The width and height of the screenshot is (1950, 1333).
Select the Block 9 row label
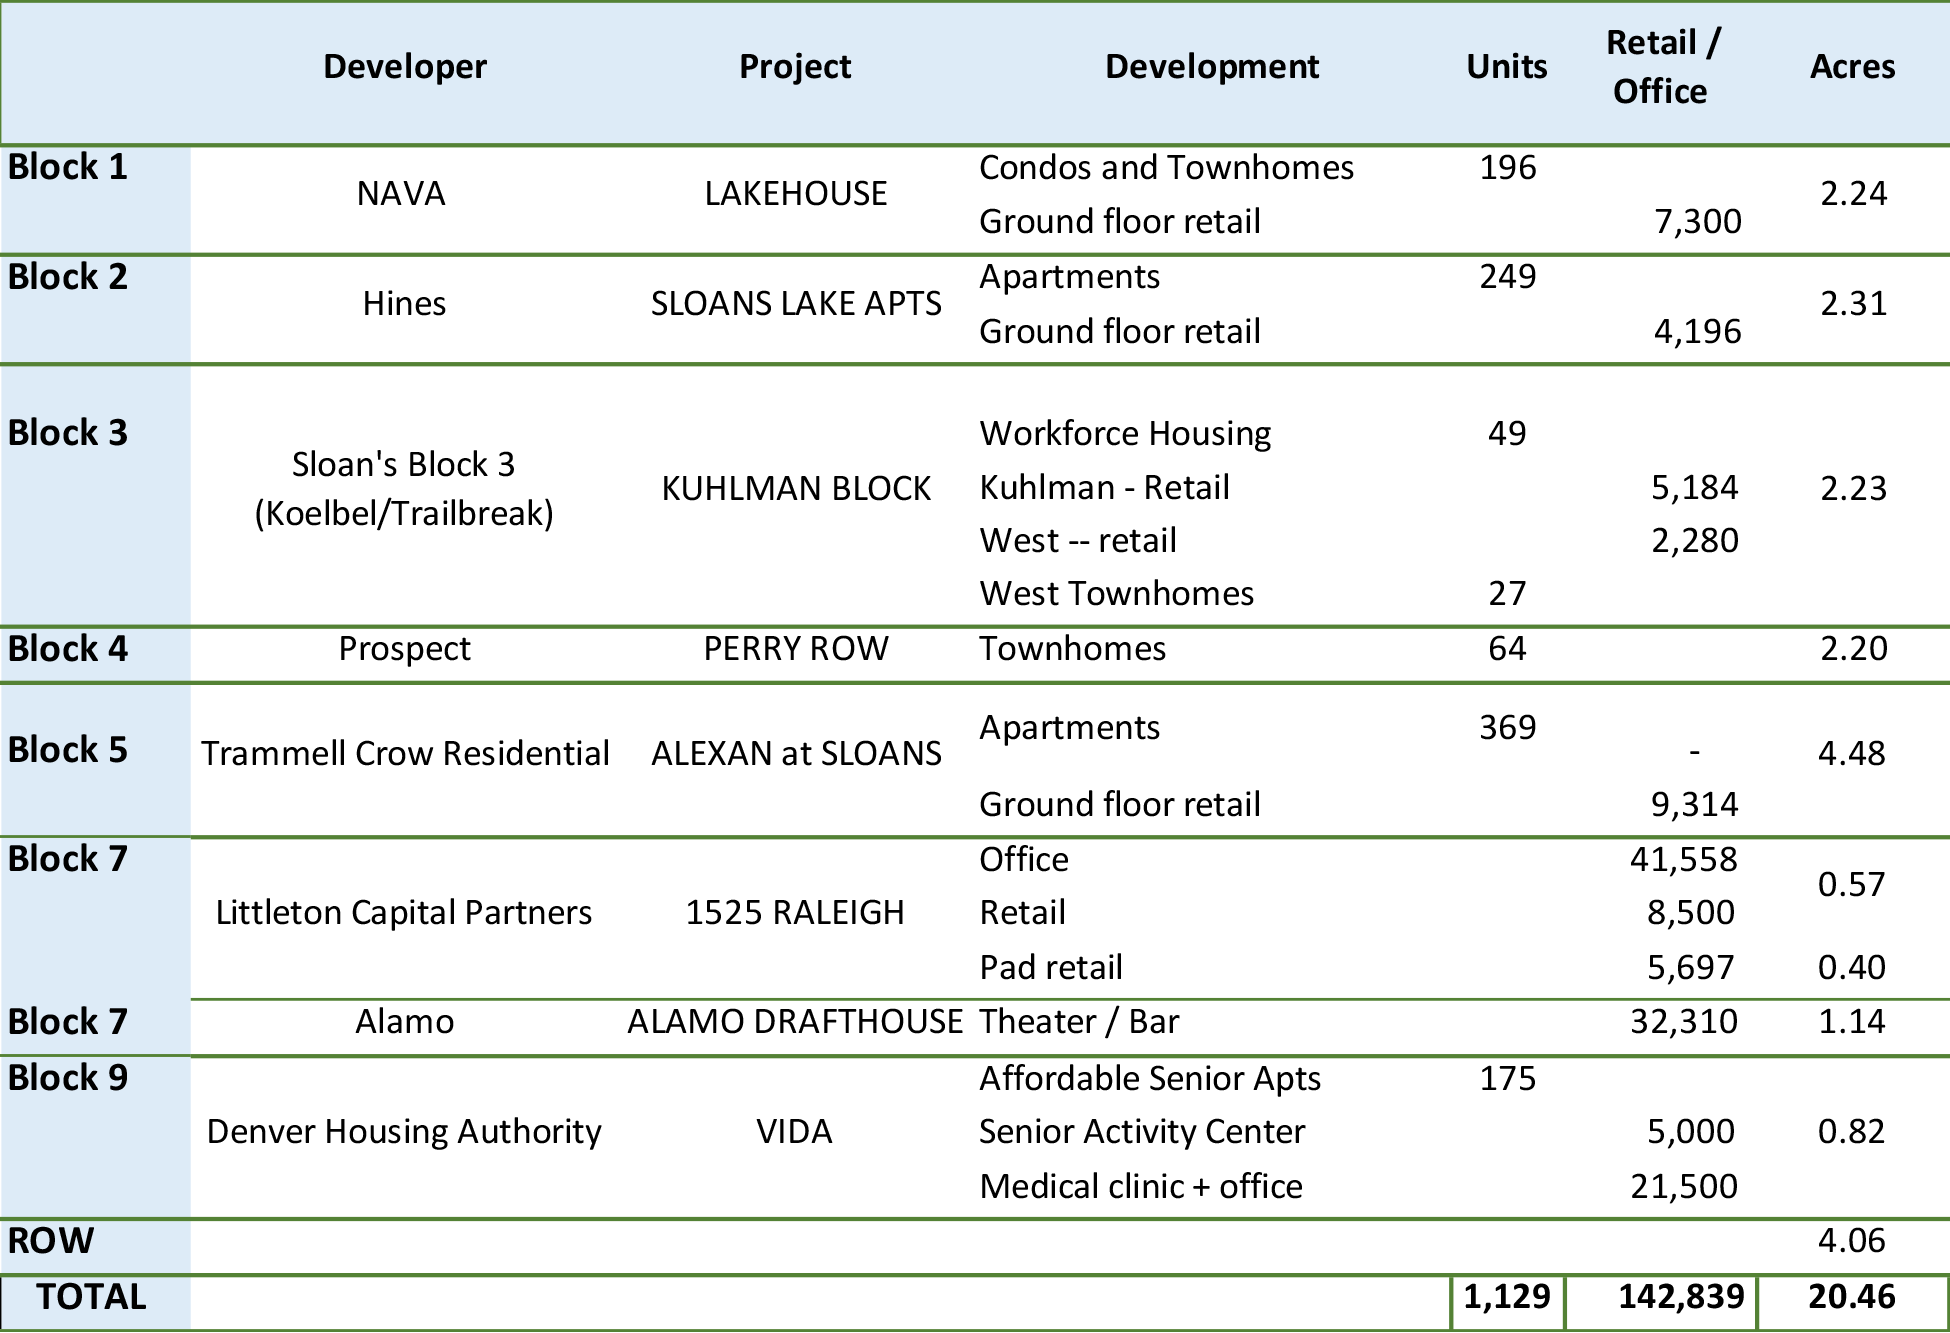(68, 1078)
